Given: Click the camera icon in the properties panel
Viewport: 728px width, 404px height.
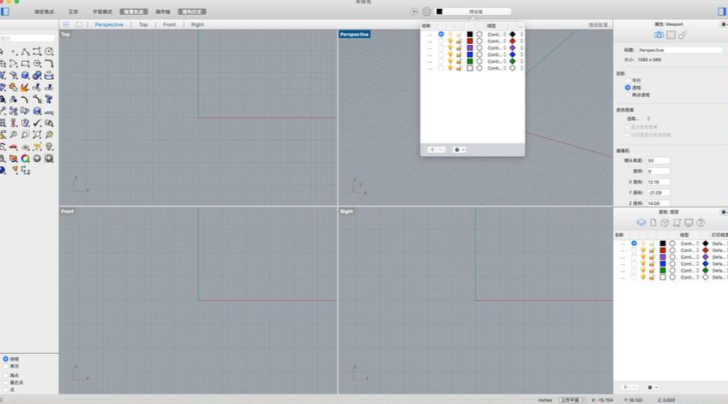Looking at the screenshot, I should [x=658, y=35].
